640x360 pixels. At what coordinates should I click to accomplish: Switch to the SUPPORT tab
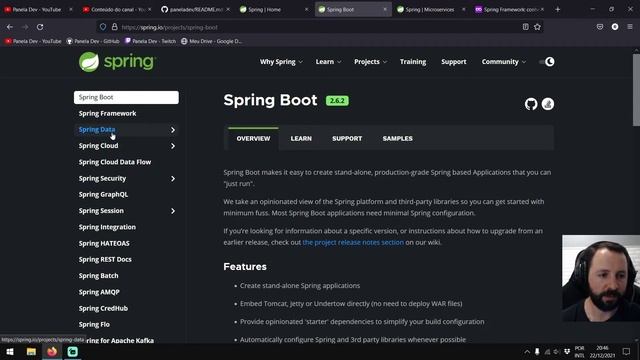click(347, 139)
